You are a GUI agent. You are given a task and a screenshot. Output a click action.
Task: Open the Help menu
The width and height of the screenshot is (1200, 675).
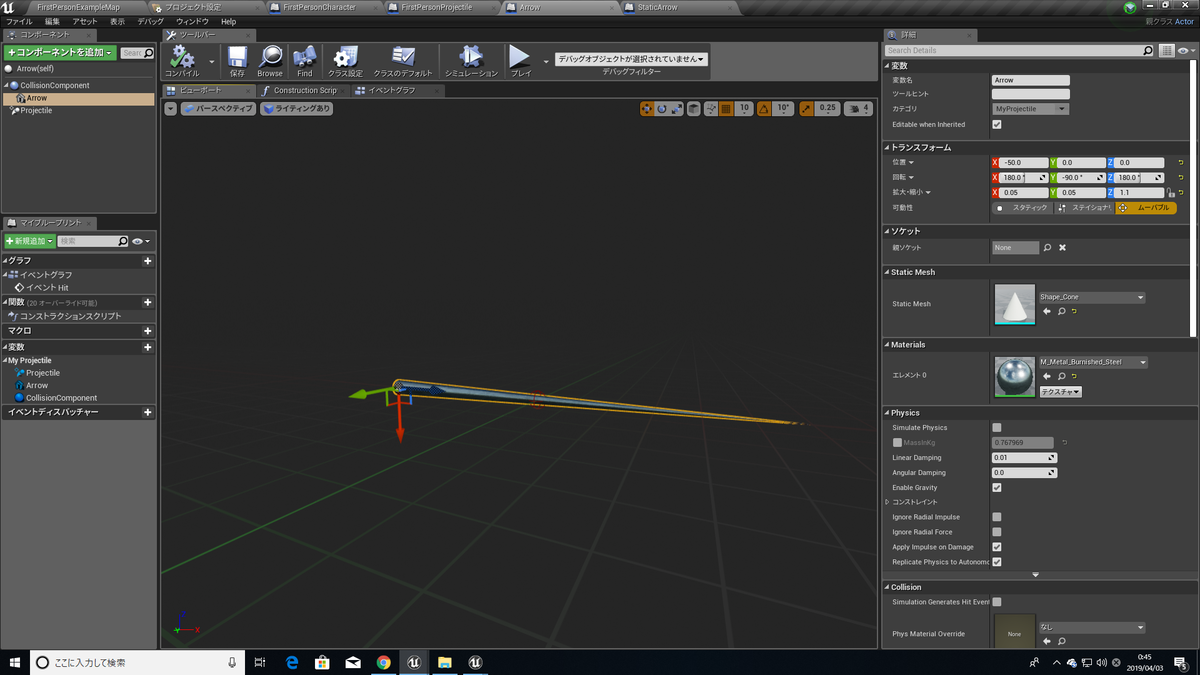(x=229, y=21)
